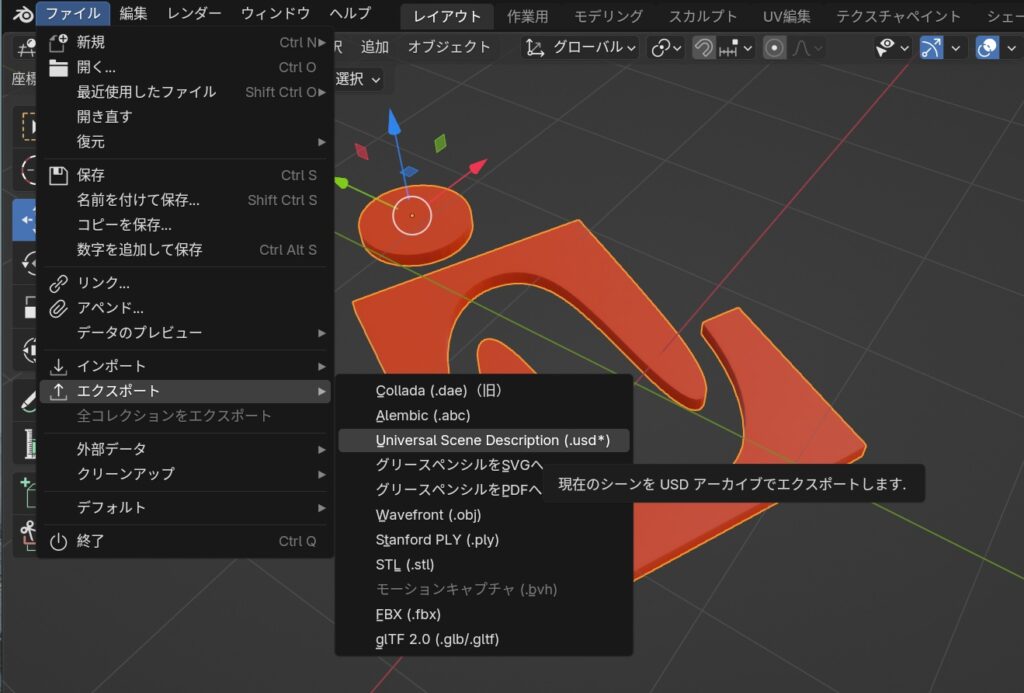Expand the クリーンアップ submenu
Viewport: 1024px width, 693px height.
pyautogui.click(x=185, y=474)
